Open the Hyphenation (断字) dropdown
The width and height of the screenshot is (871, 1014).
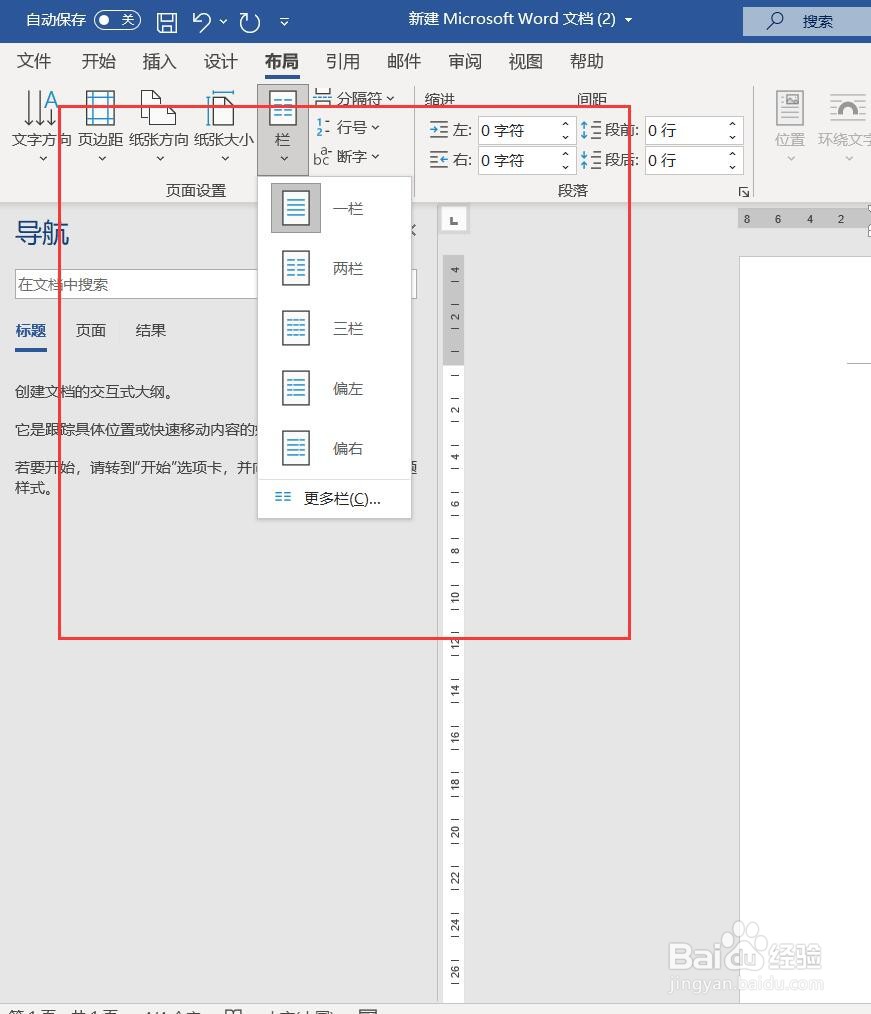click(352, 157)
